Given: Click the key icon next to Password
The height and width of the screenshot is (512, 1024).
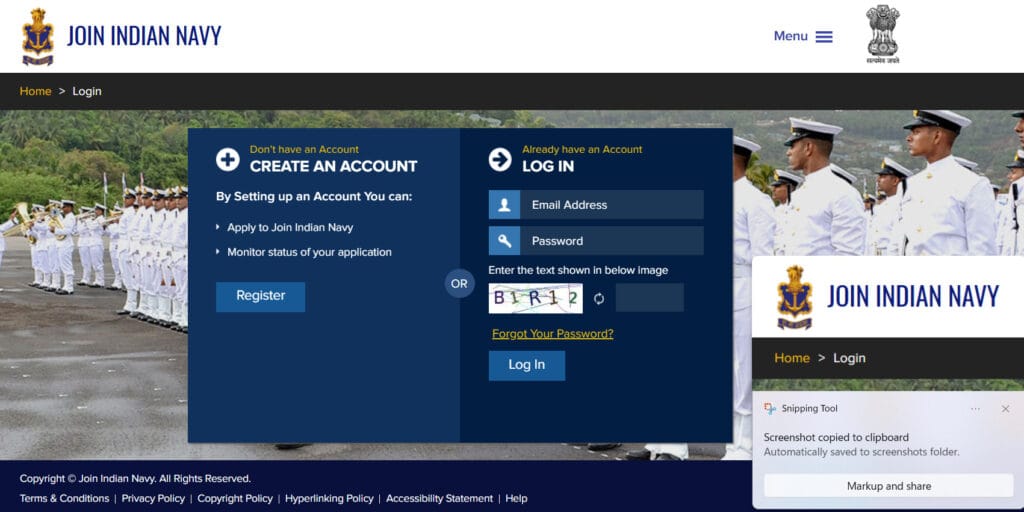Looking at the screenshot, I should click(x=504, y=241).
